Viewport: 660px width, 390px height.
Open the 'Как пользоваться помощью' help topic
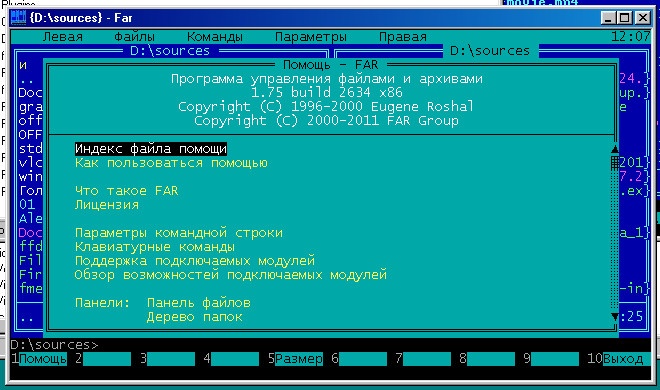click(171, 163)
